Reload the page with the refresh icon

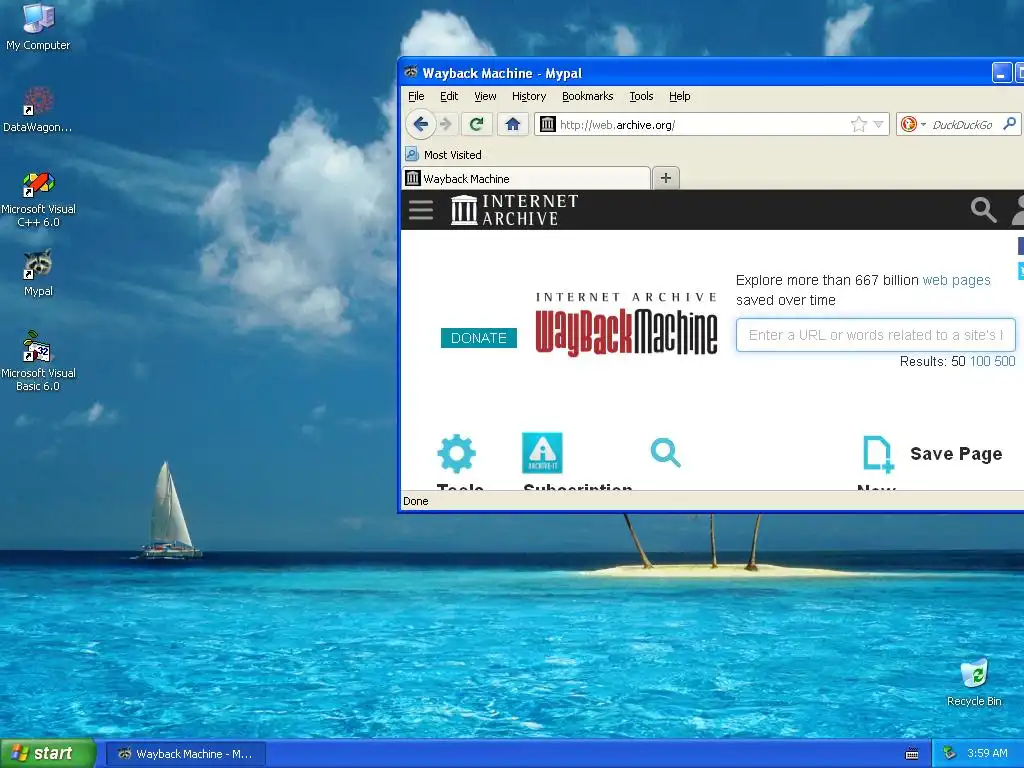(x=477, y=124)
